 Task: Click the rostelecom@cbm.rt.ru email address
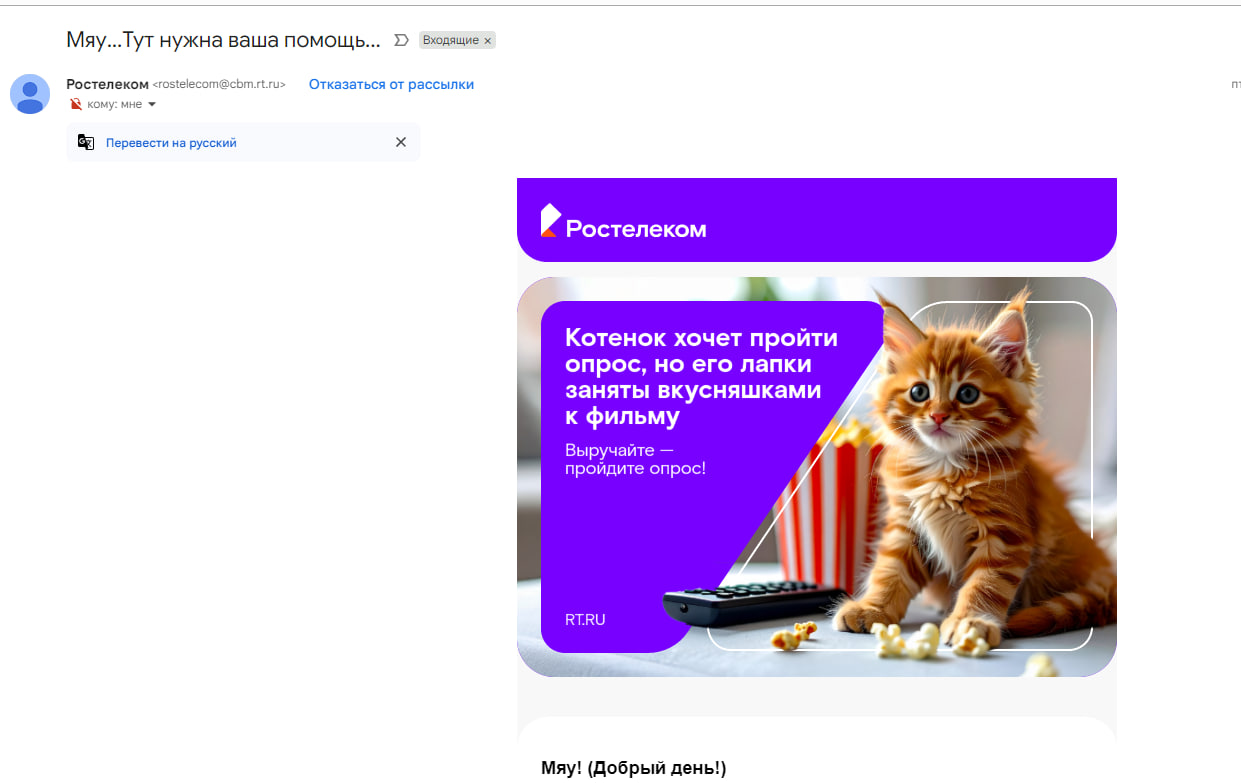[x=219, y=85]
